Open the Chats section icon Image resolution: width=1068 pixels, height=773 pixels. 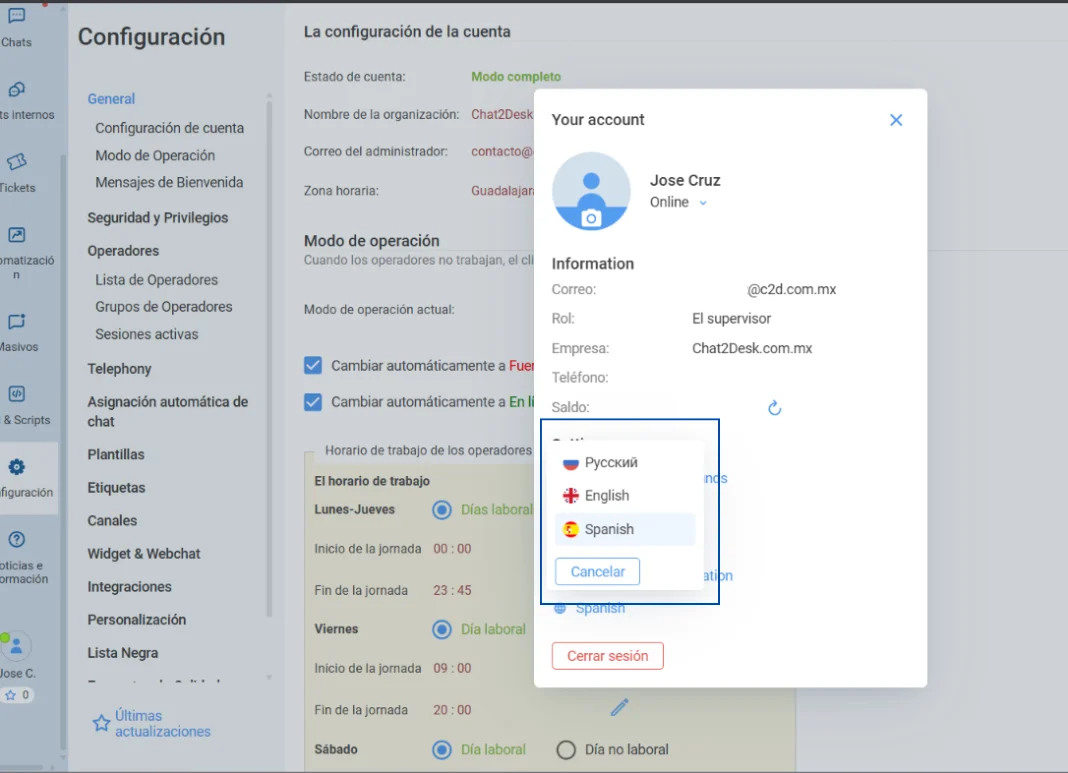point(16,16)
